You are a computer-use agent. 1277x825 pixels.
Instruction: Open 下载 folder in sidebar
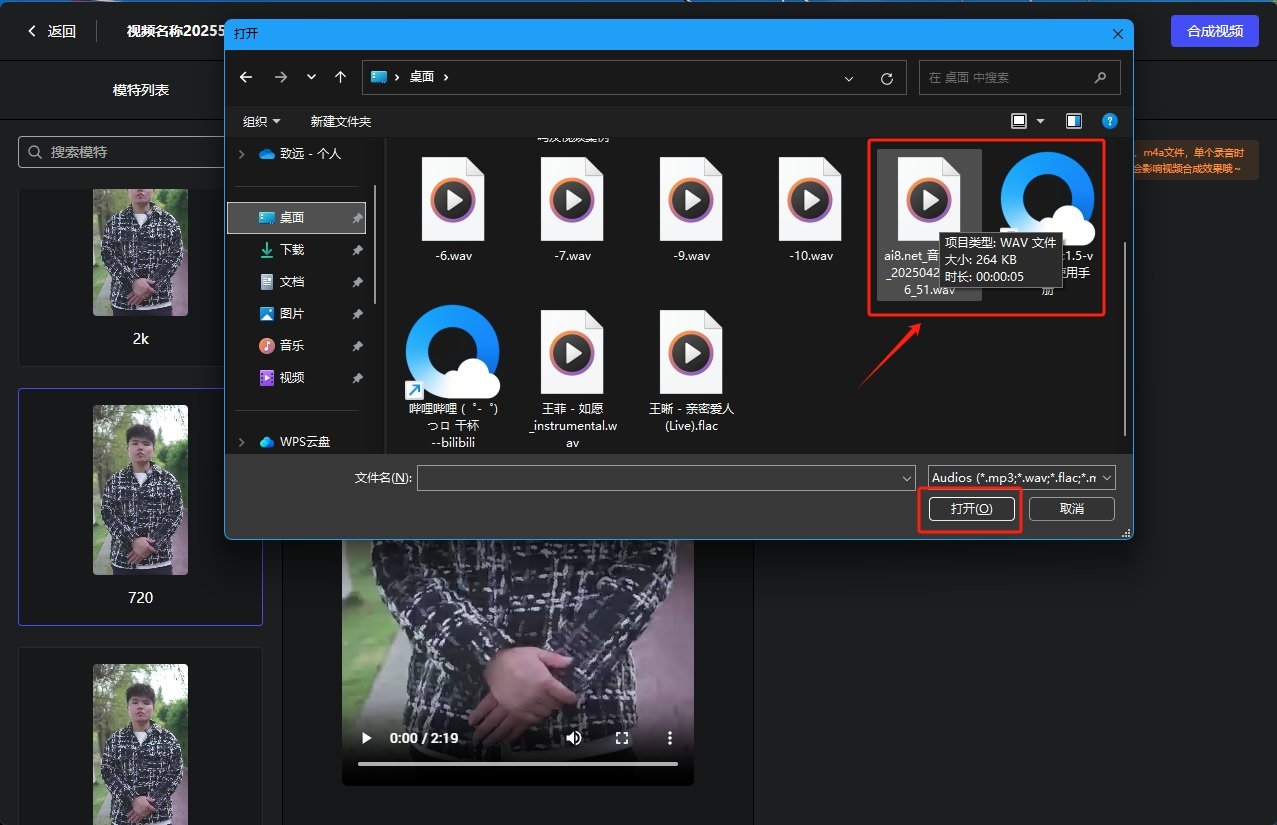[292, 250]
